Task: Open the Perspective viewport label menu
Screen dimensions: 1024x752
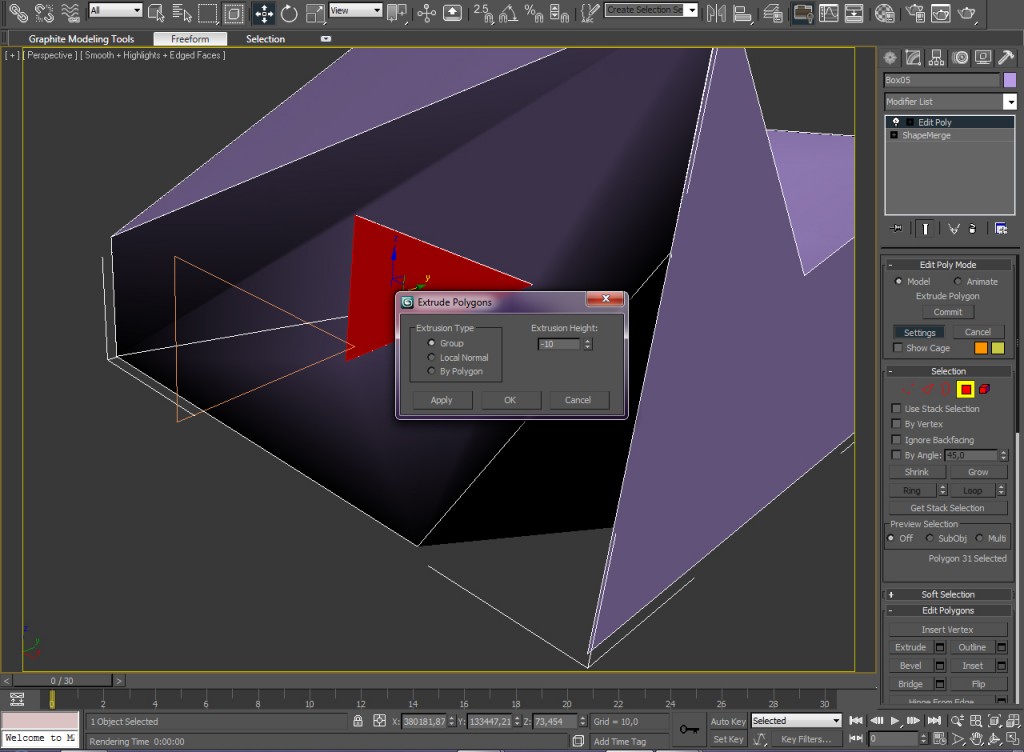Action: pos(50,55)
